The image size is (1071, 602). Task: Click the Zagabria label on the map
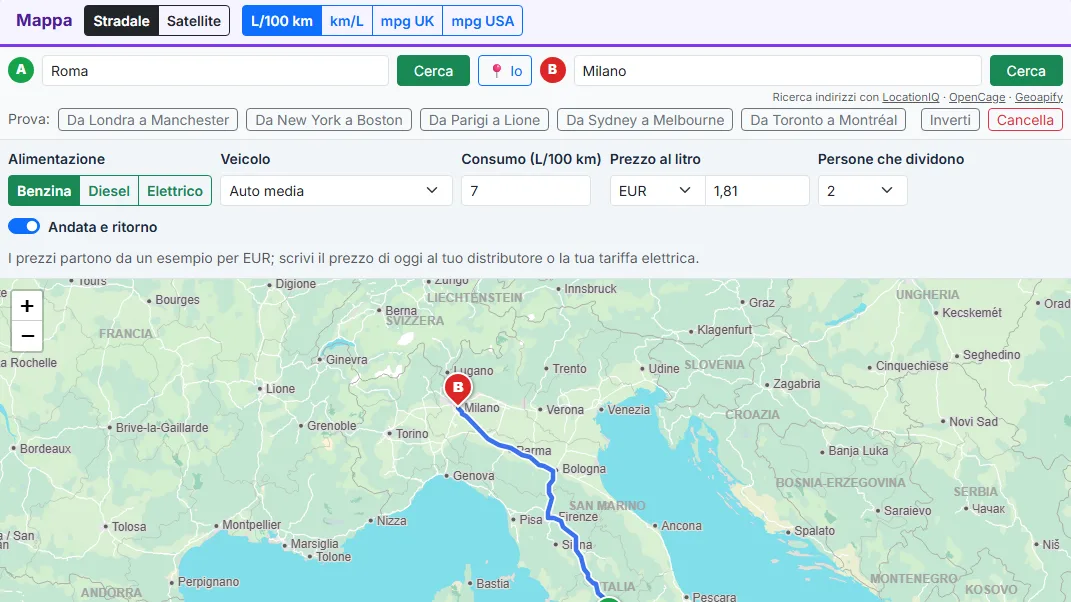click(x=796, y=384)
